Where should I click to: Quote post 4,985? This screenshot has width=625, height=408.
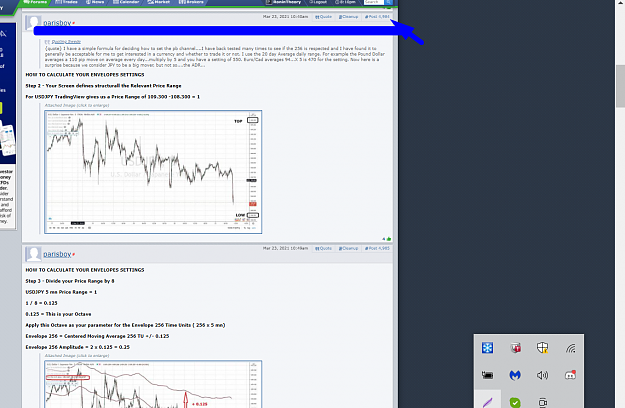click(x=323, y=248)
